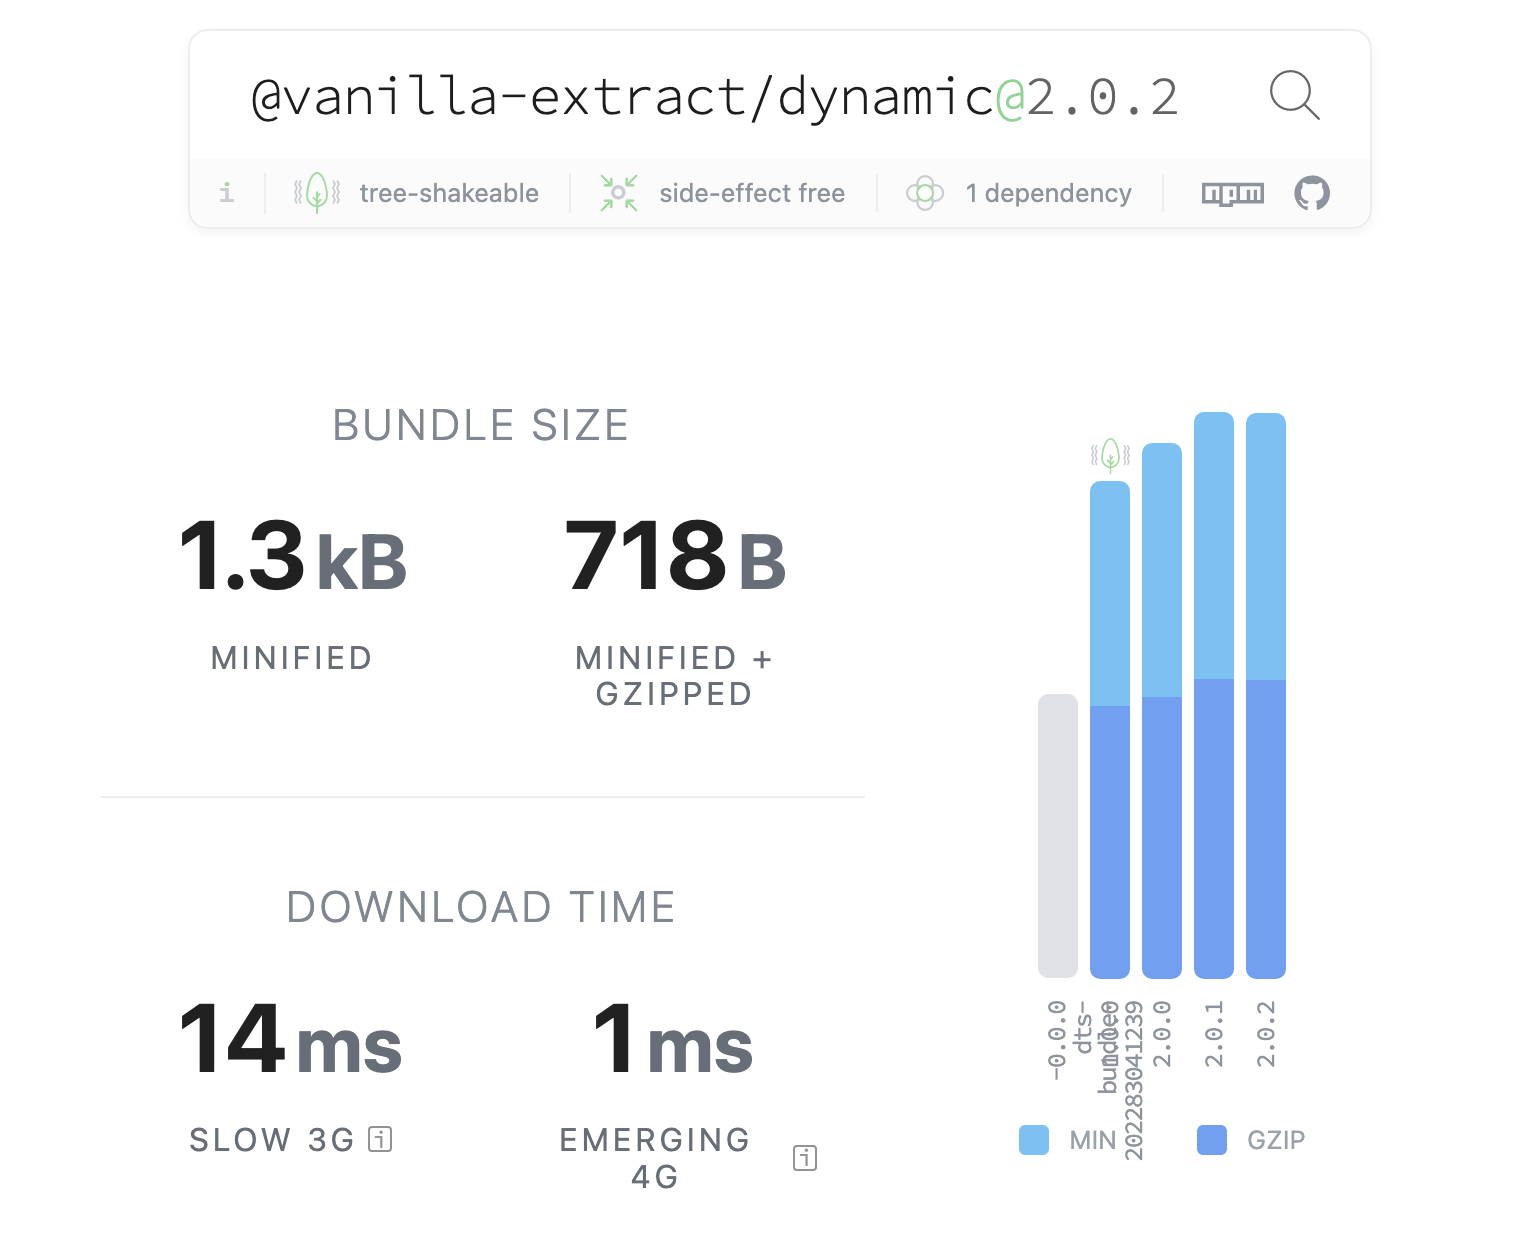Viewport: 1520px width, 1260px height.
Task: Click the 'tree-shakeable' label
Action: point(449,193)
